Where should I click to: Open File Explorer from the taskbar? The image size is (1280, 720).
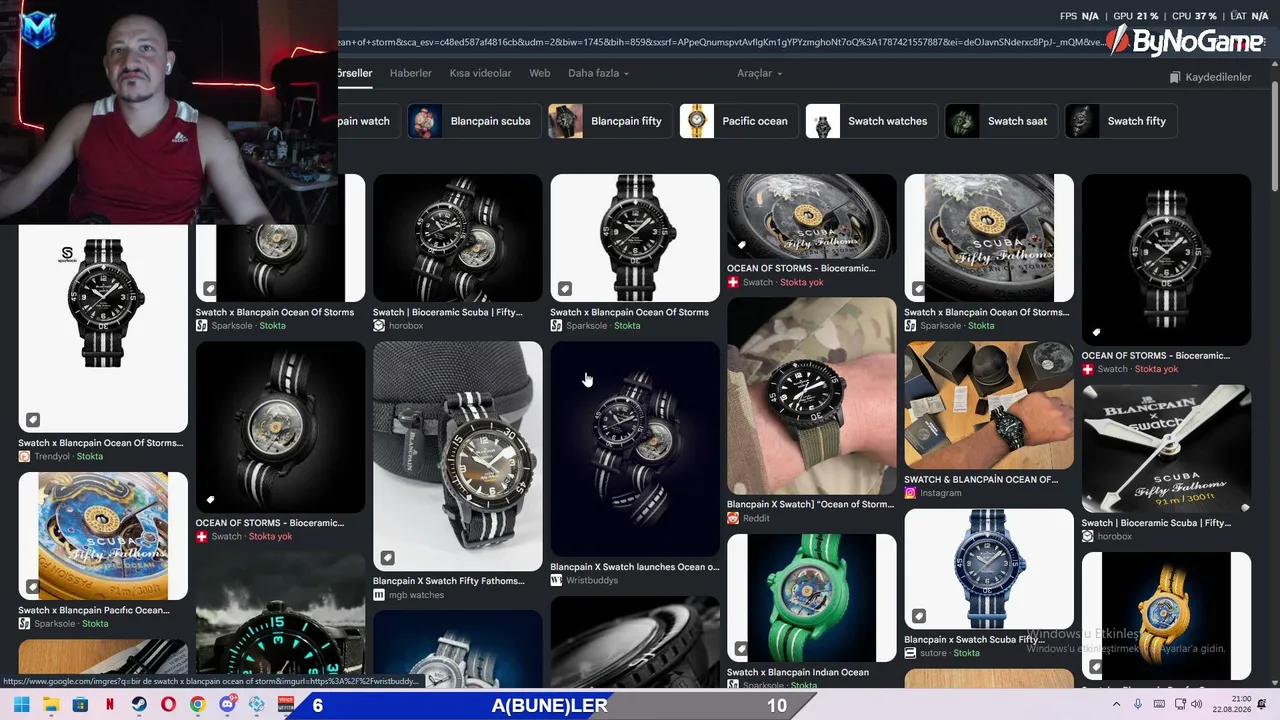[x=51, y=705]
